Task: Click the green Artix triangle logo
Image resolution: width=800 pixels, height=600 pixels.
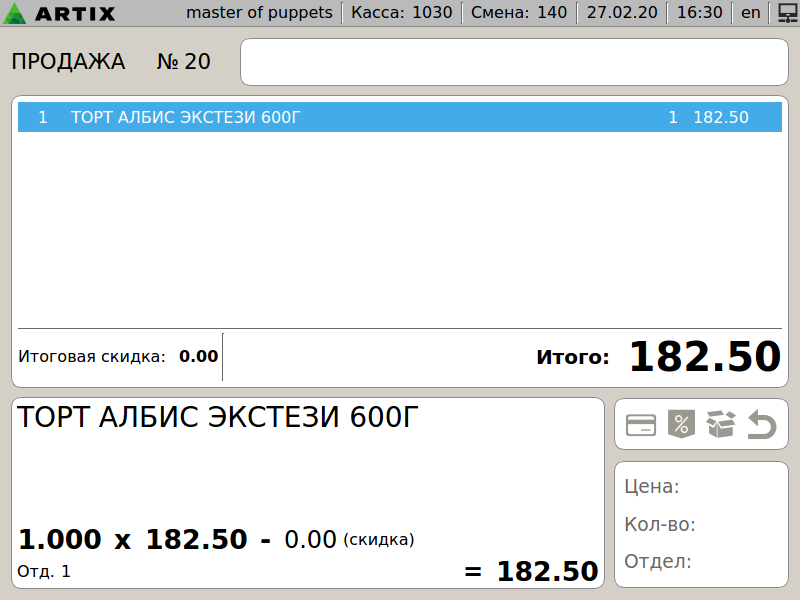Action: tap(17, 14)
